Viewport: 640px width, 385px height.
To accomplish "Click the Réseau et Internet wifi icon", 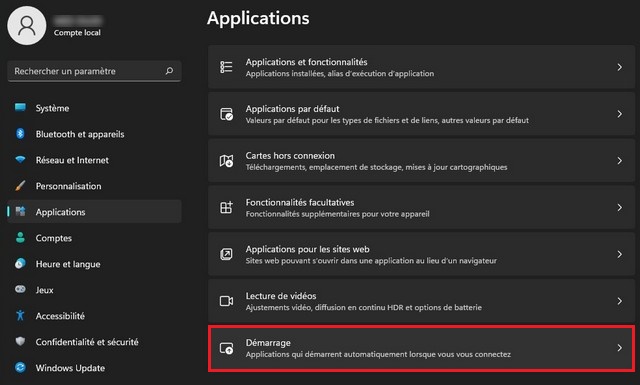I will click(20, 160).
